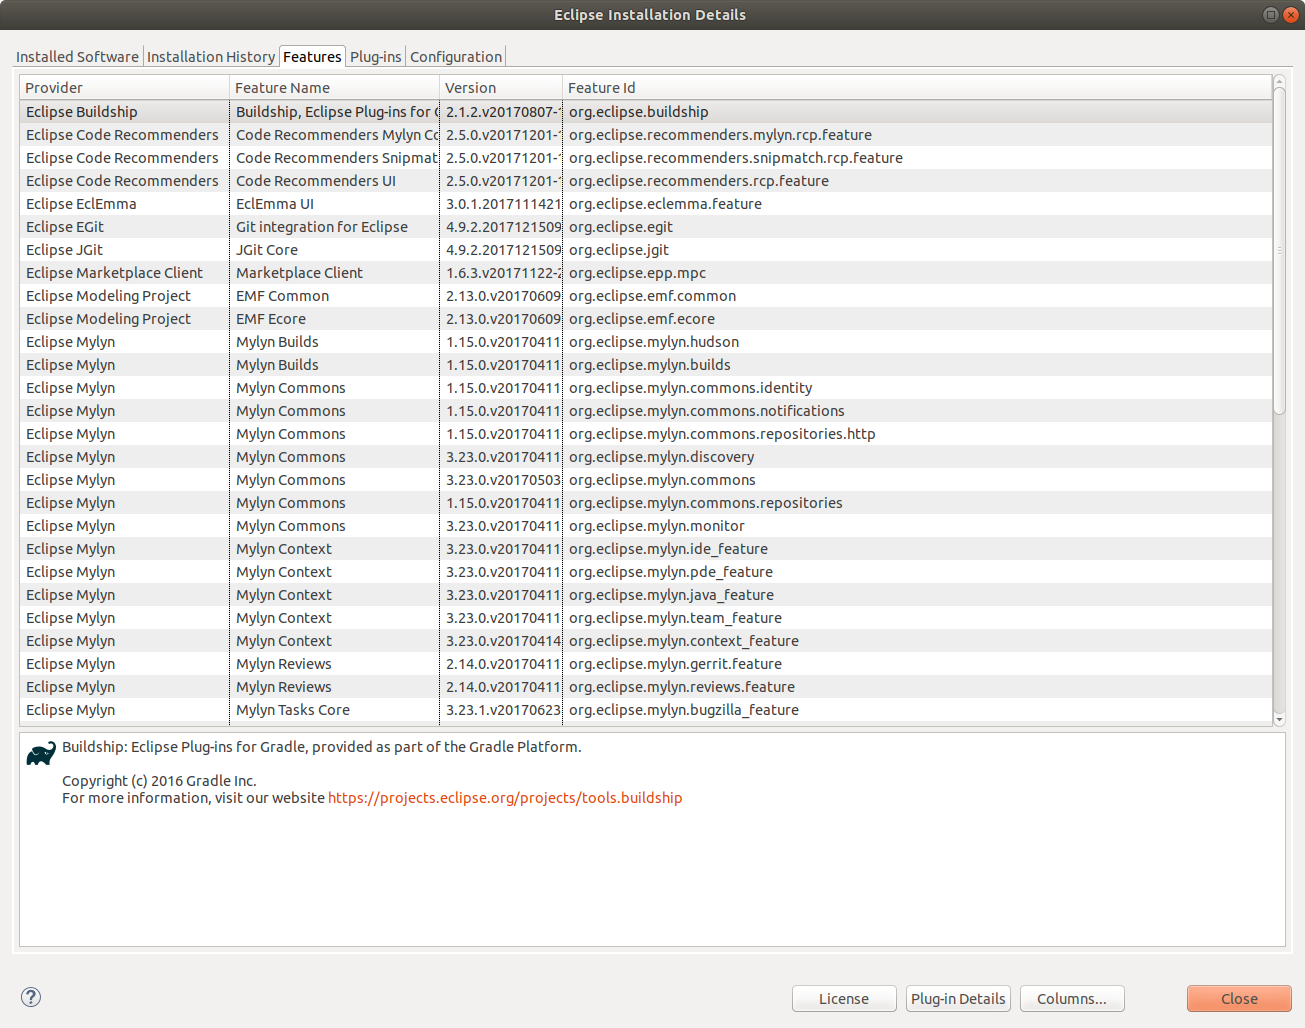1305x1028 pixels.
Task: Click the Gradle elephant icon in description
Action: click(x=41, y=753)
